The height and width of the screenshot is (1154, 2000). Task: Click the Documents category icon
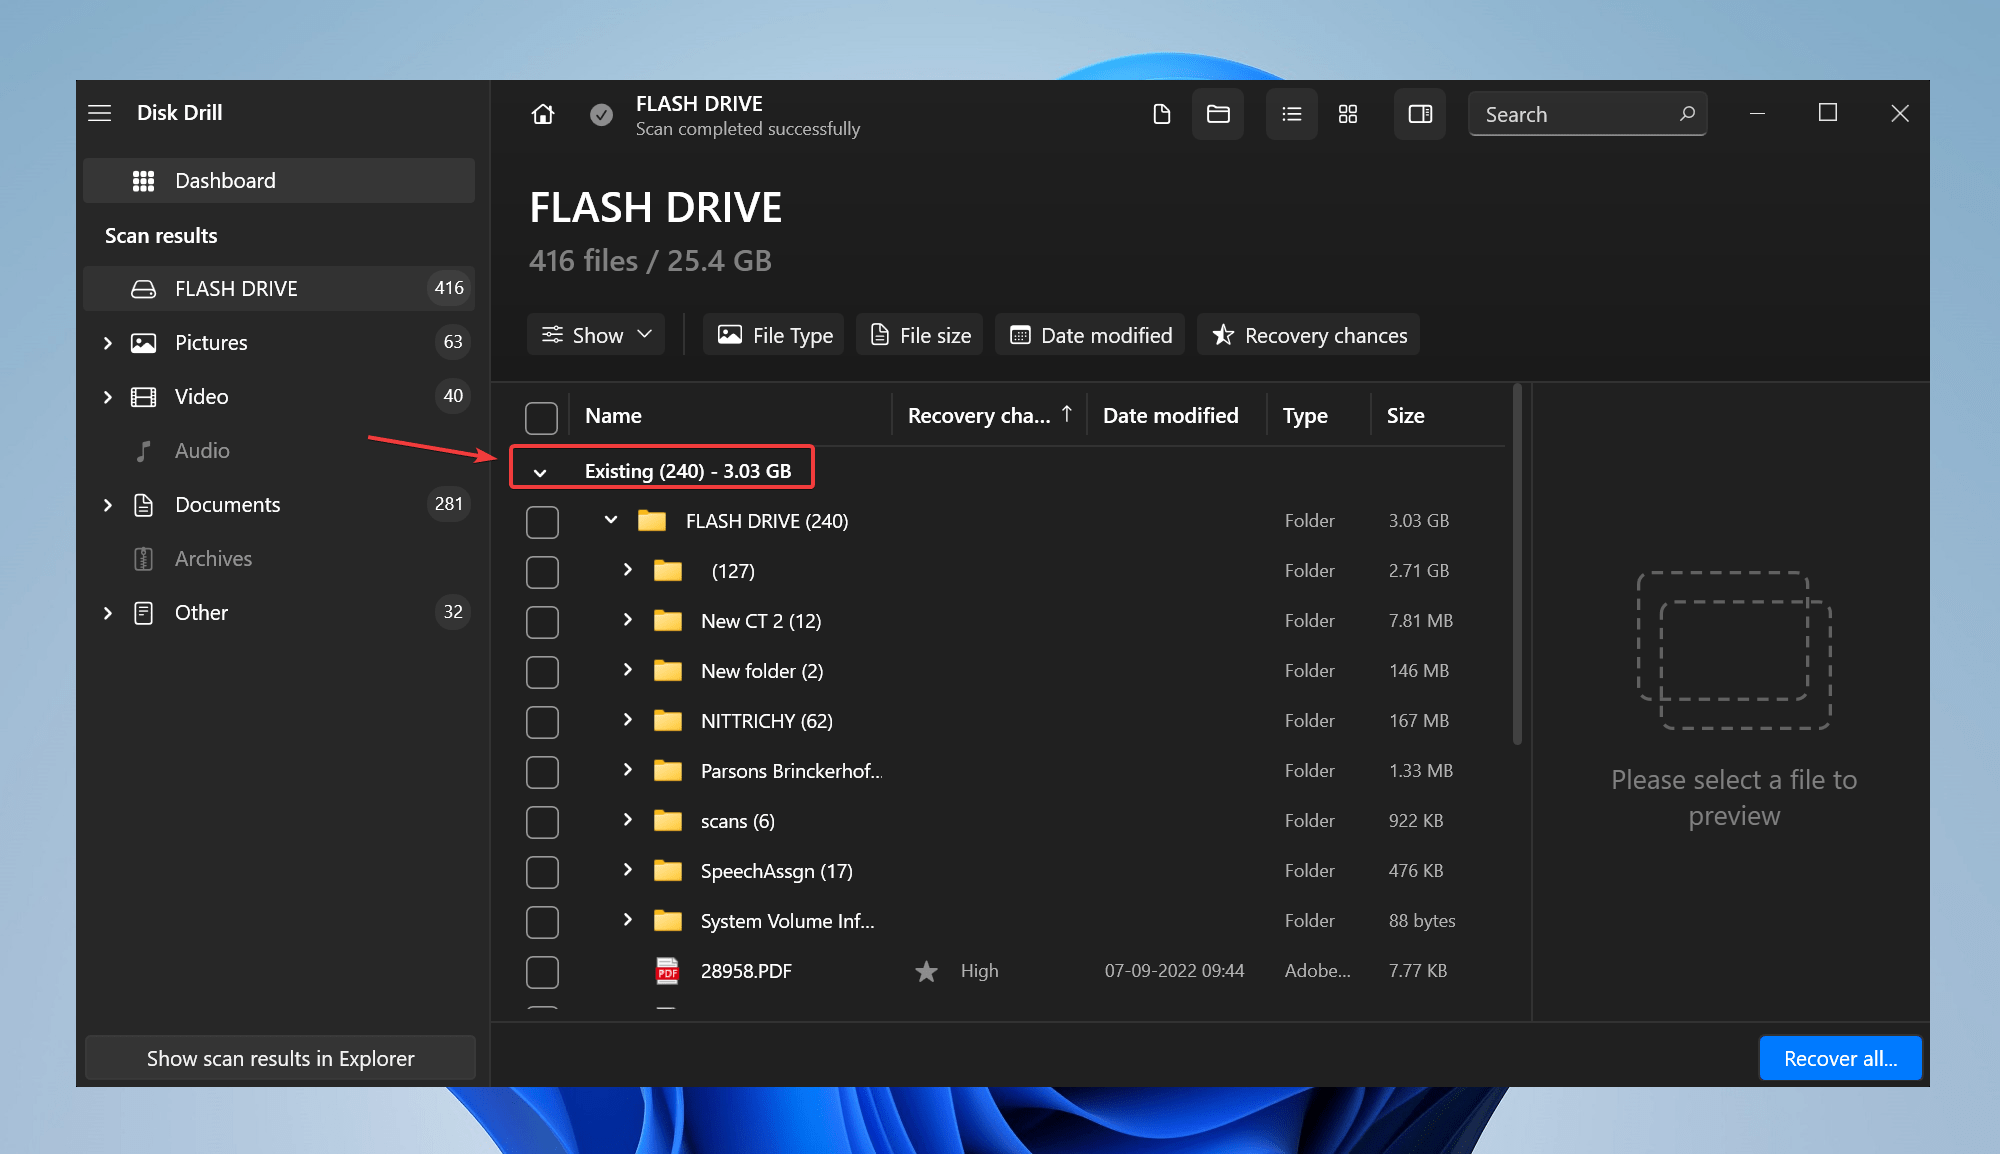(x=144, y=505)
